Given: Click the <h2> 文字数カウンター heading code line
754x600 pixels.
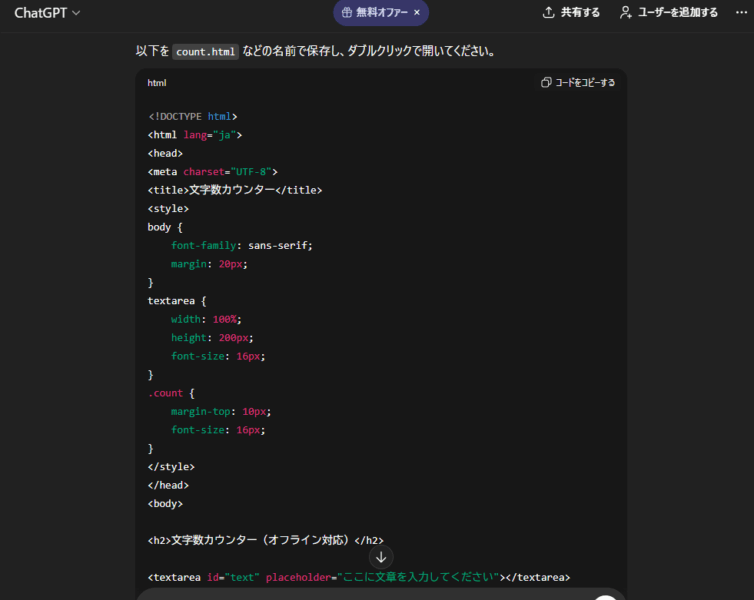Looking at the screenshot, I should tap(265, 540).
